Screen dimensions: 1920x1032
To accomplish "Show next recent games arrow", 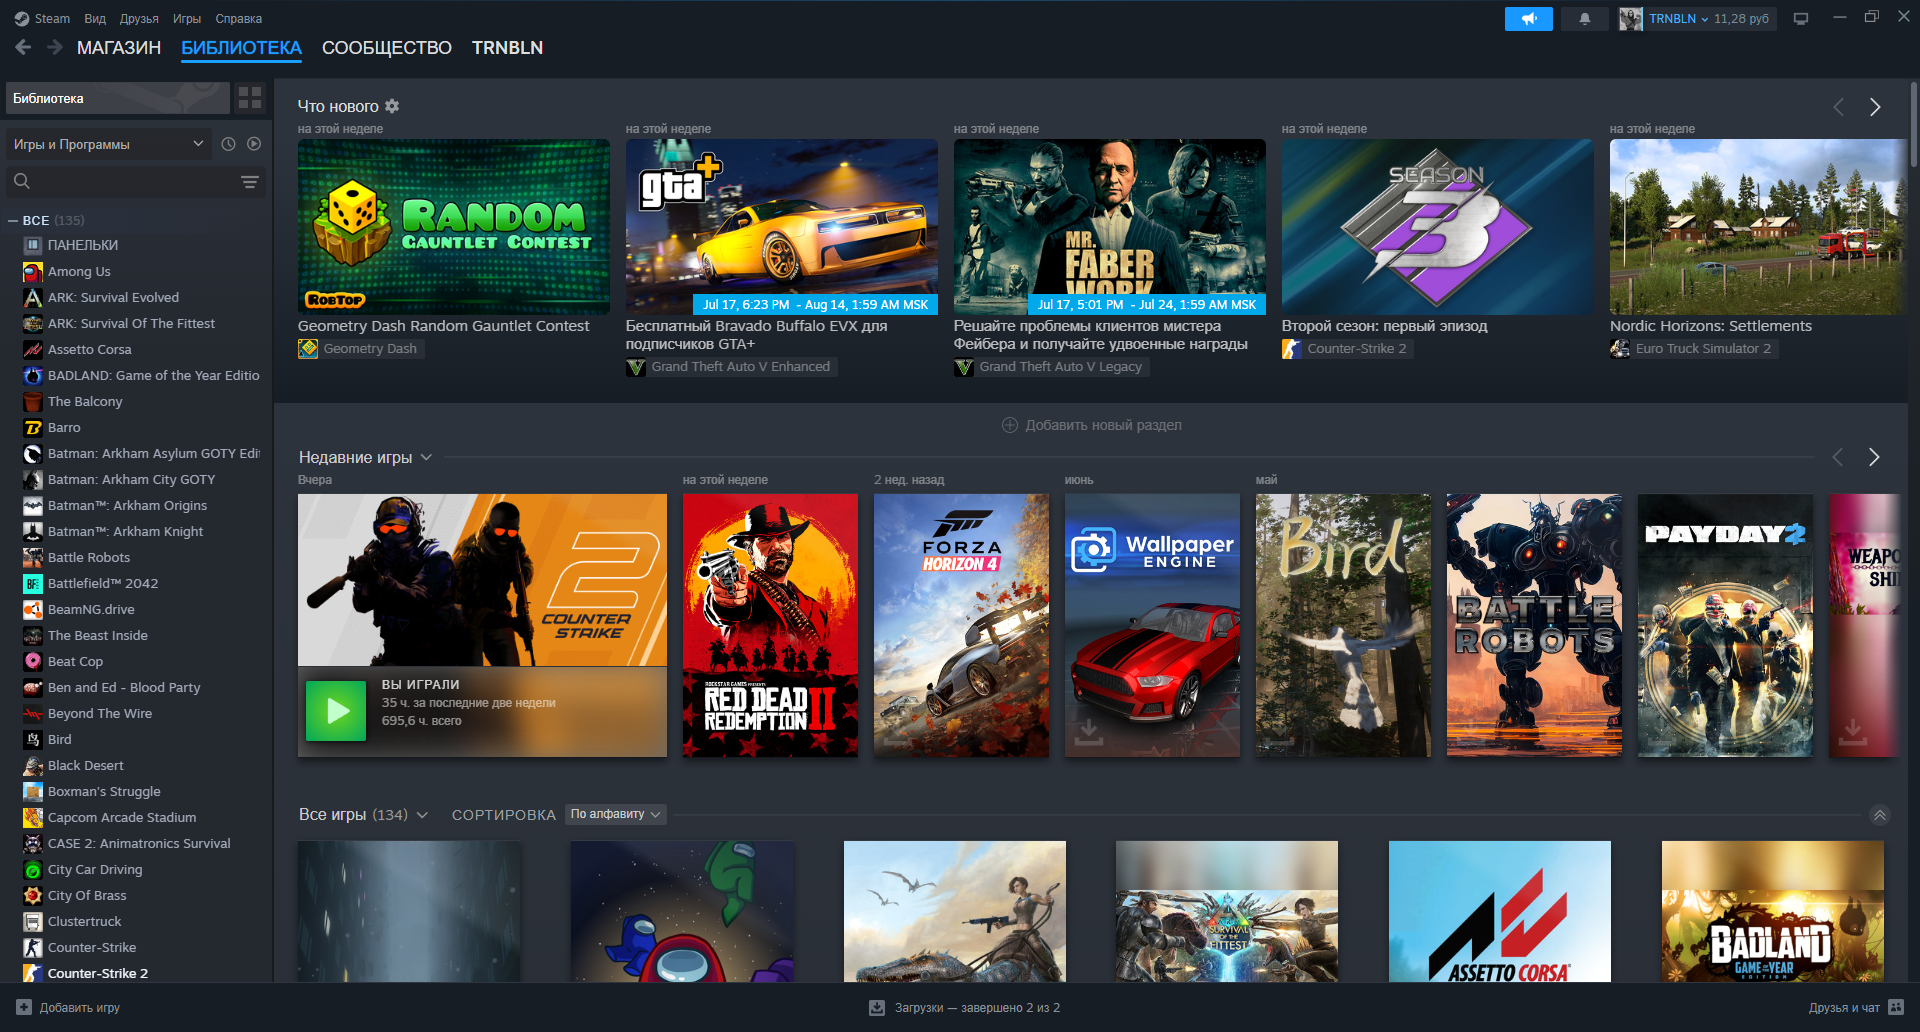I will pos(1875,457).
